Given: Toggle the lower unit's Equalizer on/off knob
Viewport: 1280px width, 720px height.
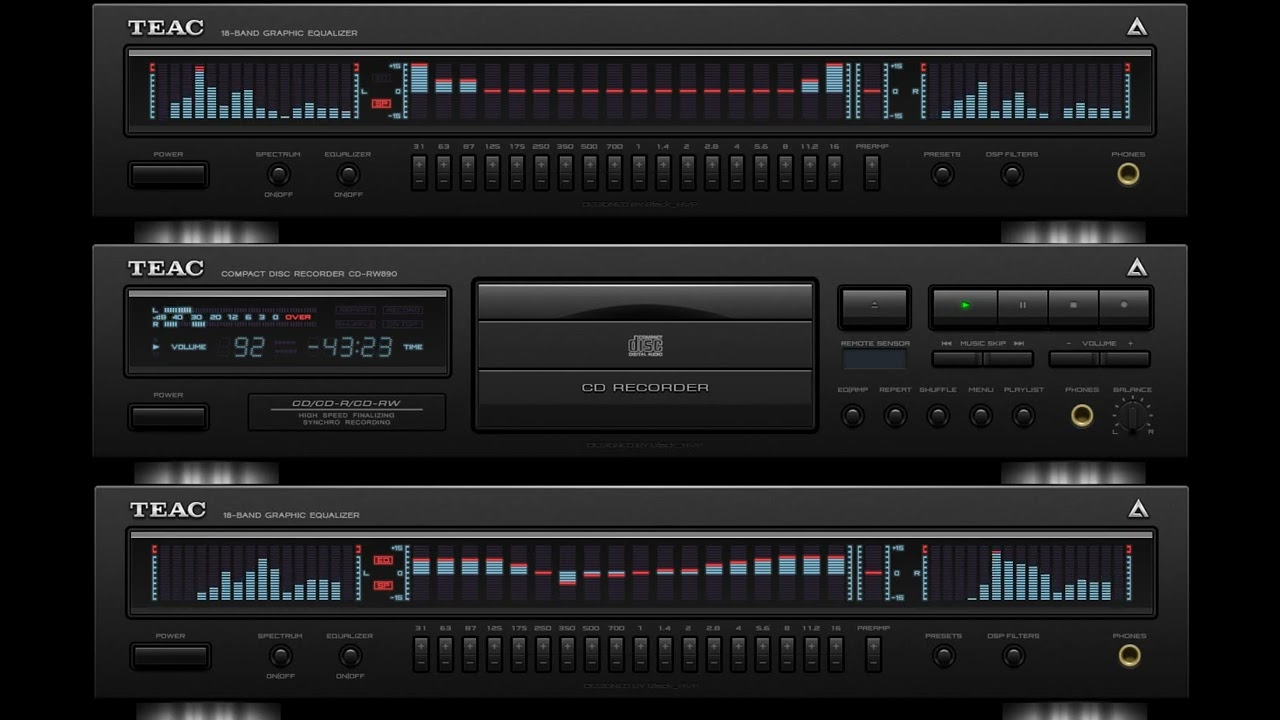Looking at the screenshot, I should click(x=350, y=656).
